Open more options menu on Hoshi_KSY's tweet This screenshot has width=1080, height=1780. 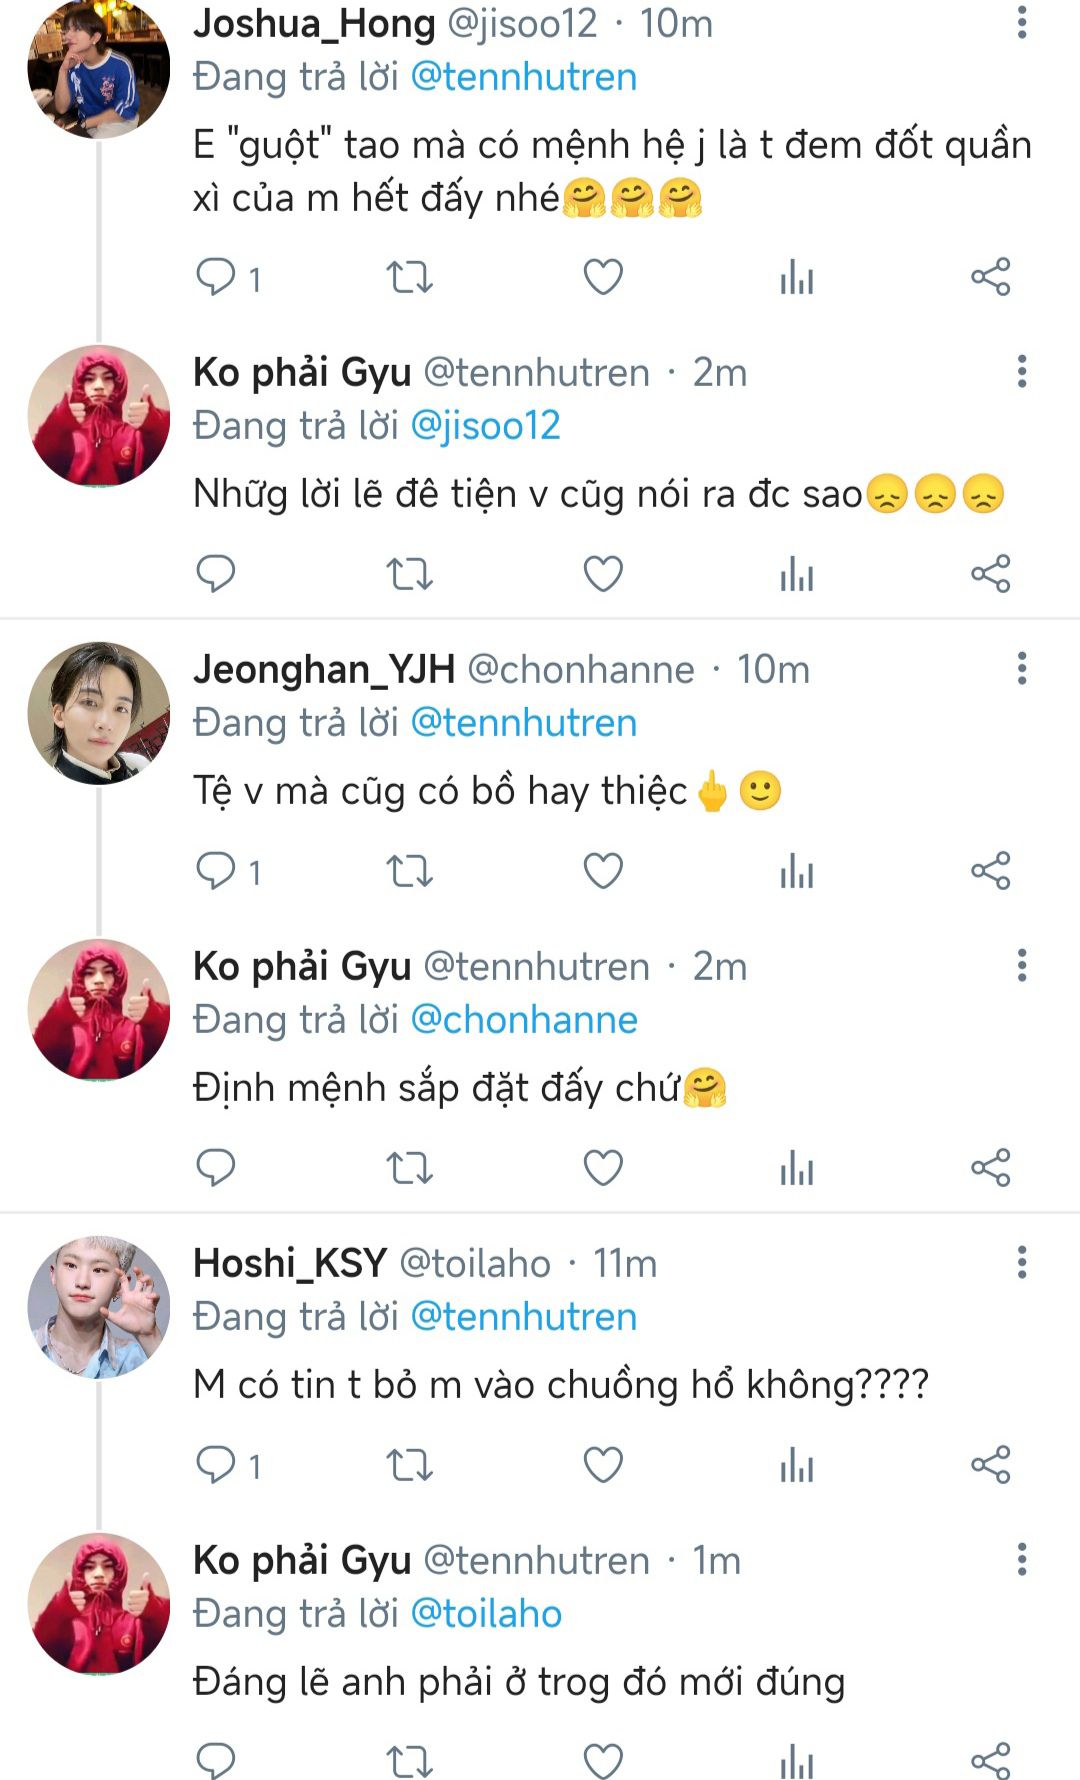coord(1021,1263)
